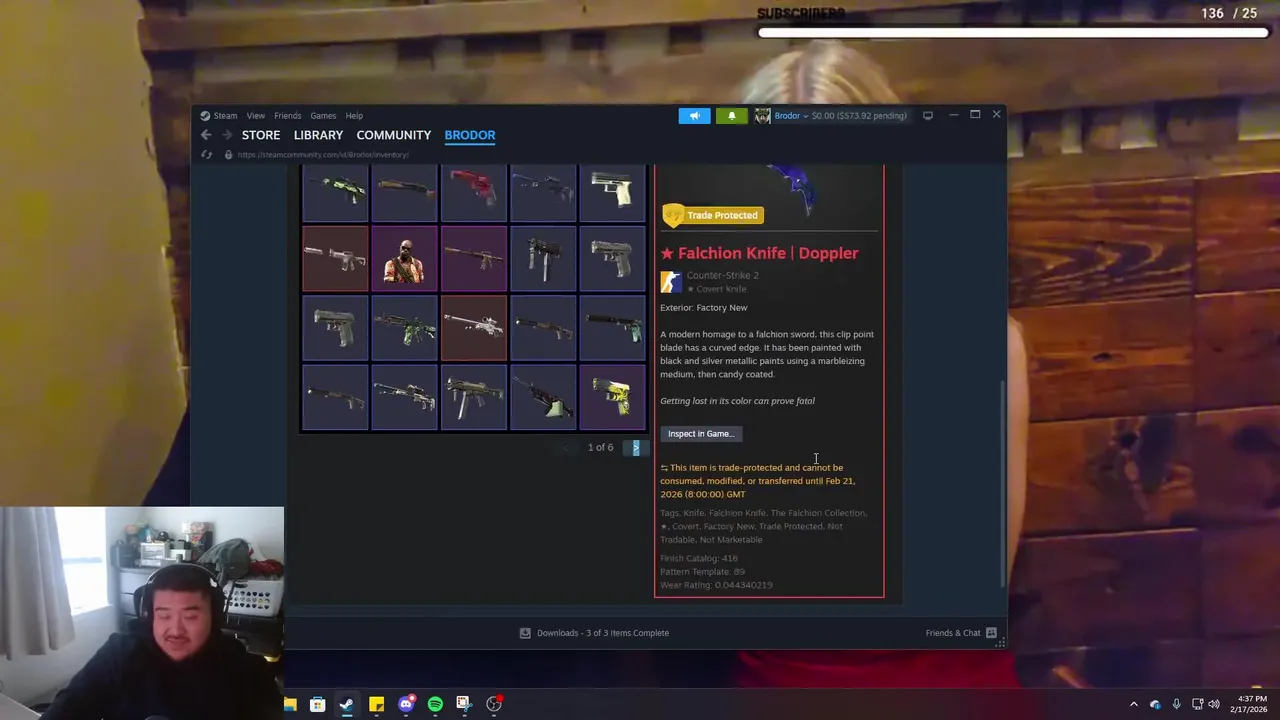Open Microsoft Store from the taskbar
Image resolution: width=1280 pixels, height=720 pixels.
point(317,704)
